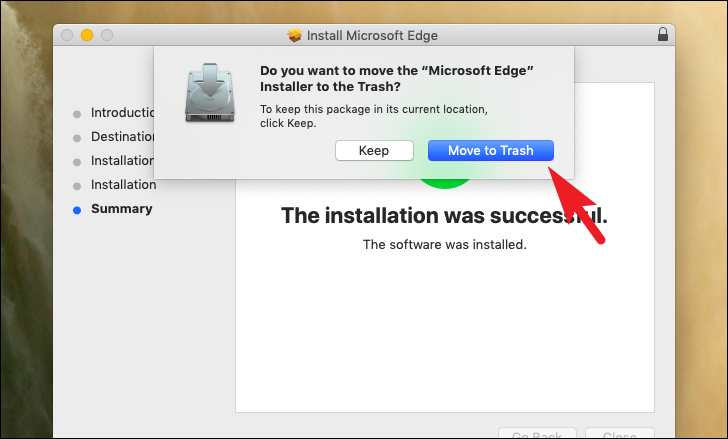This screenshot has width=728, height=439.
Task: Click the blue bullet beside Summary
Action: click(77, 210)
